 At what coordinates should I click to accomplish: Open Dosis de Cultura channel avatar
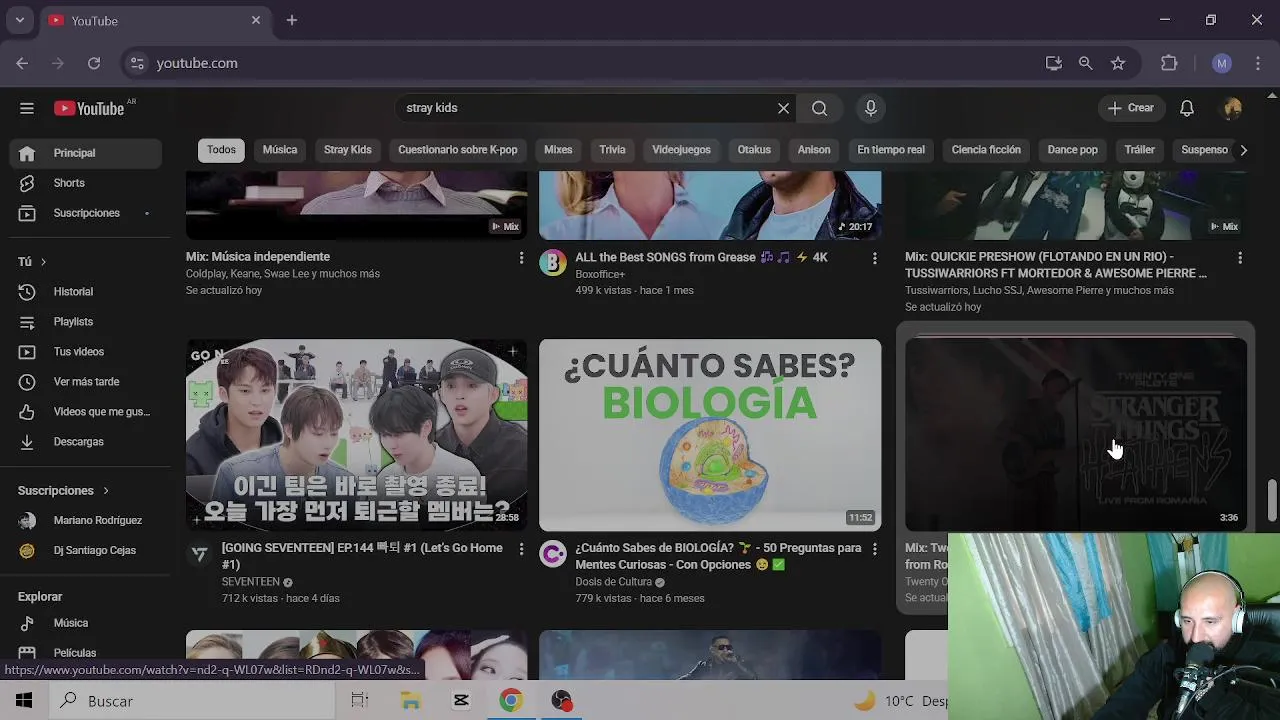553,554
